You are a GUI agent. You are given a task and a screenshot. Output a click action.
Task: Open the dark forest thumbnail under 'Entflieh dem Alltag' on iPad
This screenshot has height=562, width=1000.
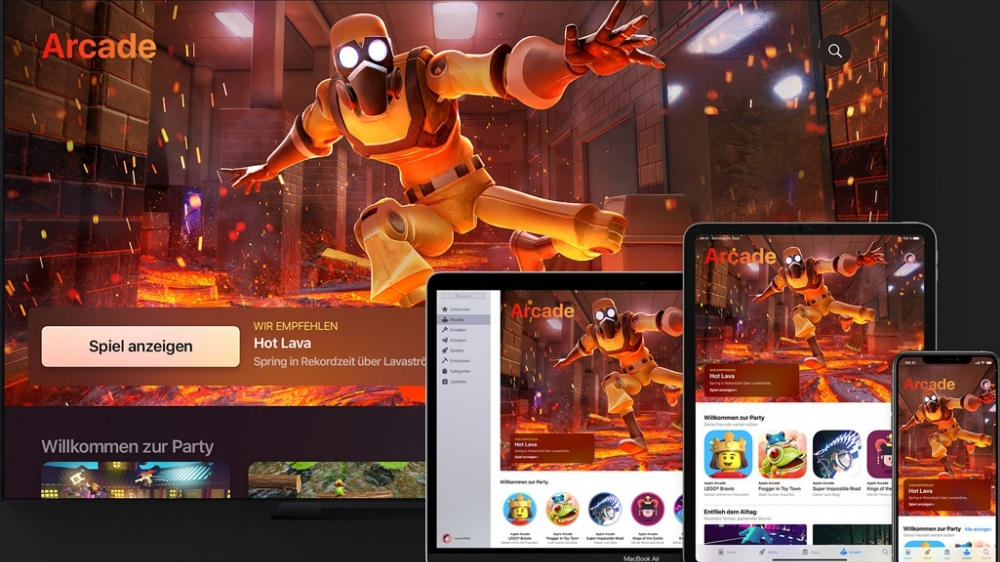852,535
